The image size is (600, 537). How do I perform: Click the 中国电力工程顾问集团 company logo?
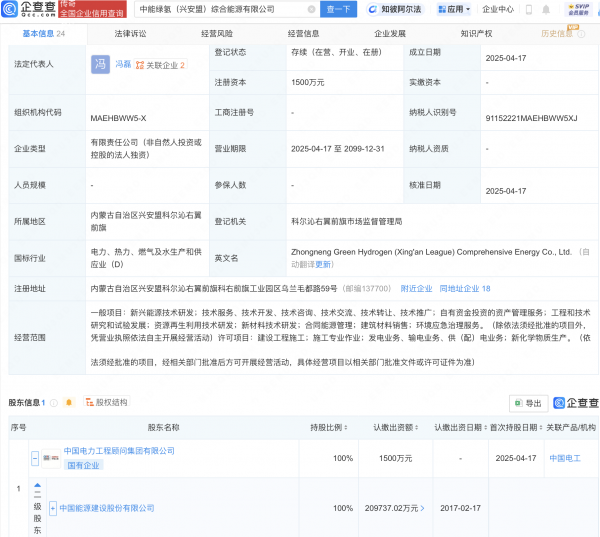(x=51, y=458)
